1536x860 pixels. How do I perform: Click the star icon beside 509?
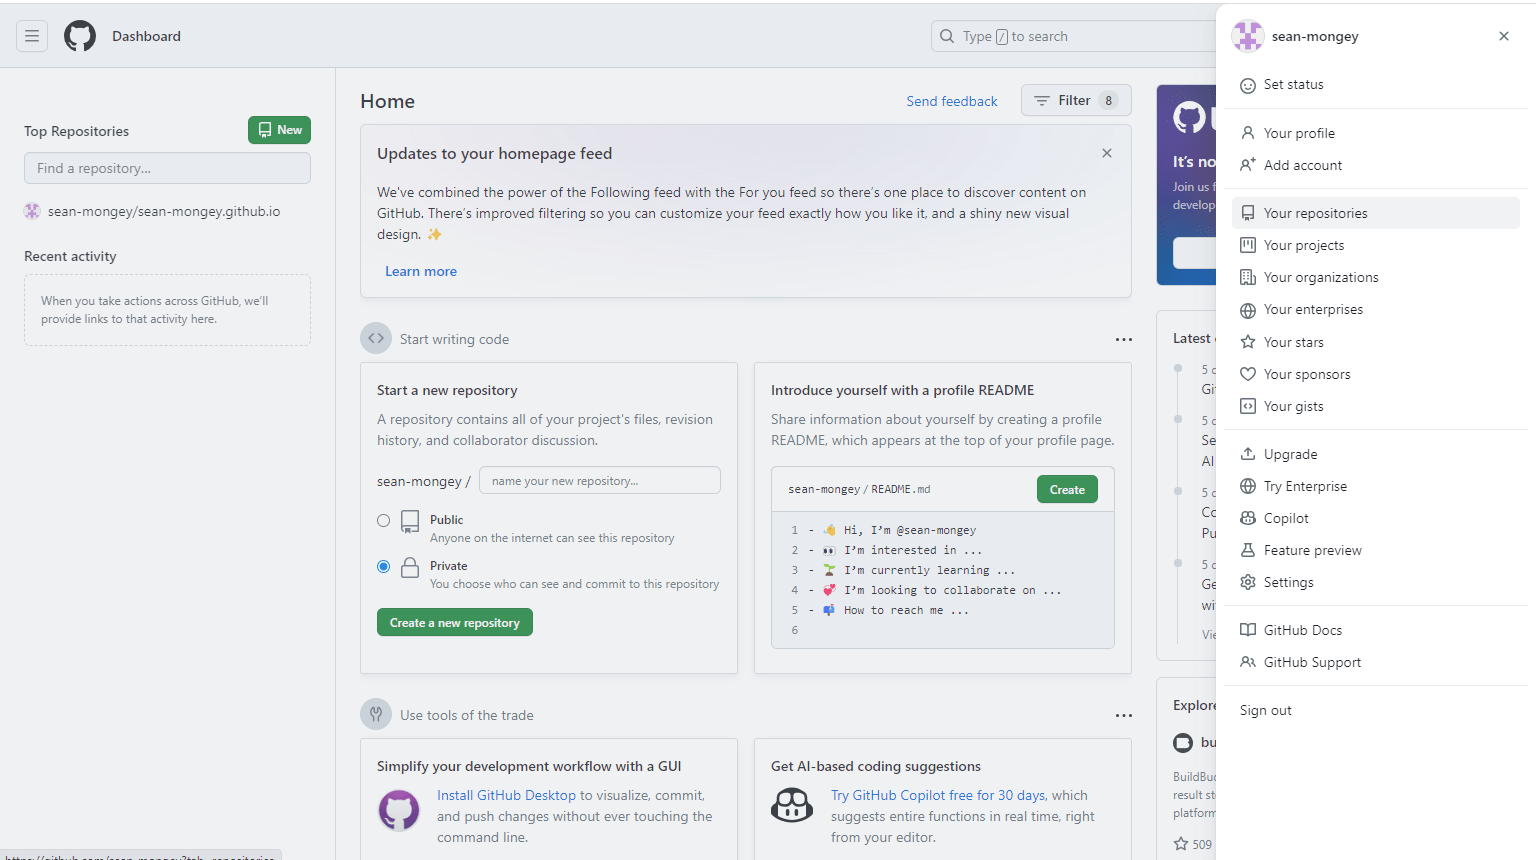(1181, 844)
